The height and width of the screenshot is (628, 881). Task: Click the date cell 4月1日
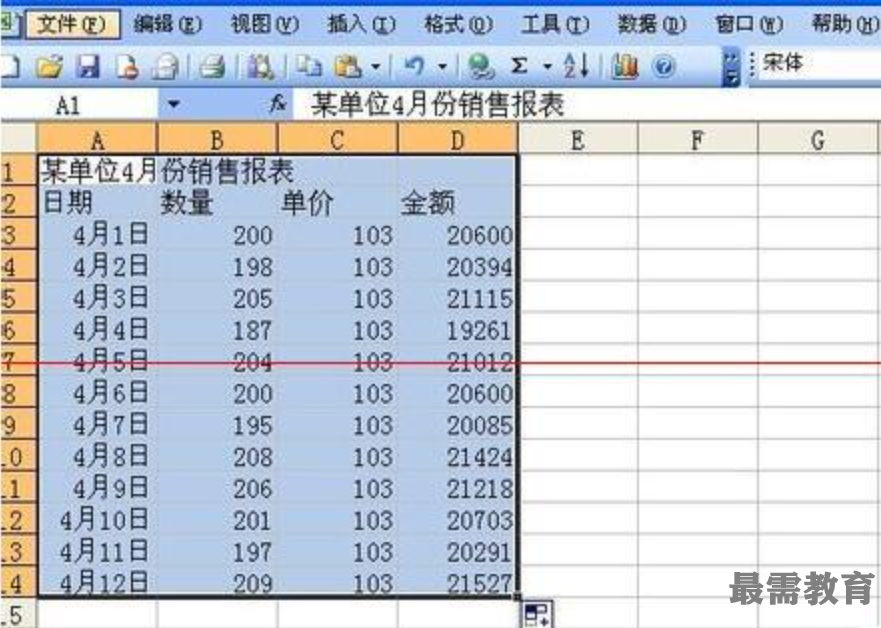pos(98,234)
